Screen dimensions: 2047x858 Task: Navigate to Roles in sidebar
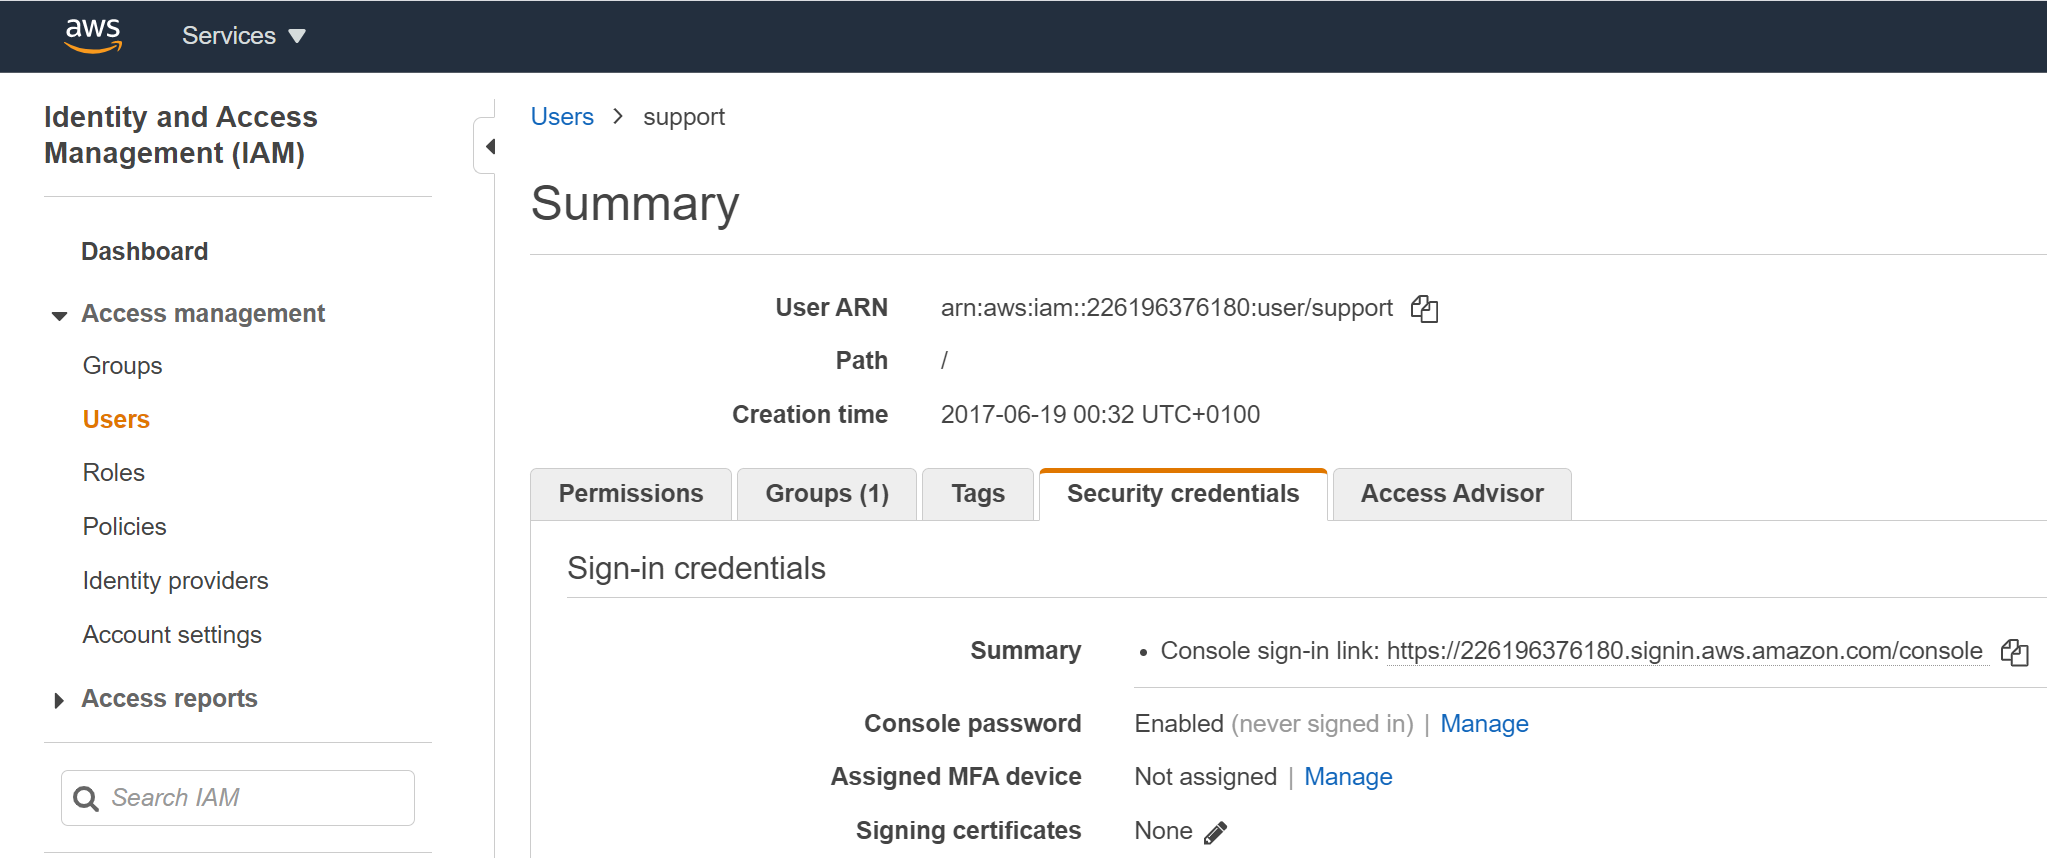click(114, 473)
